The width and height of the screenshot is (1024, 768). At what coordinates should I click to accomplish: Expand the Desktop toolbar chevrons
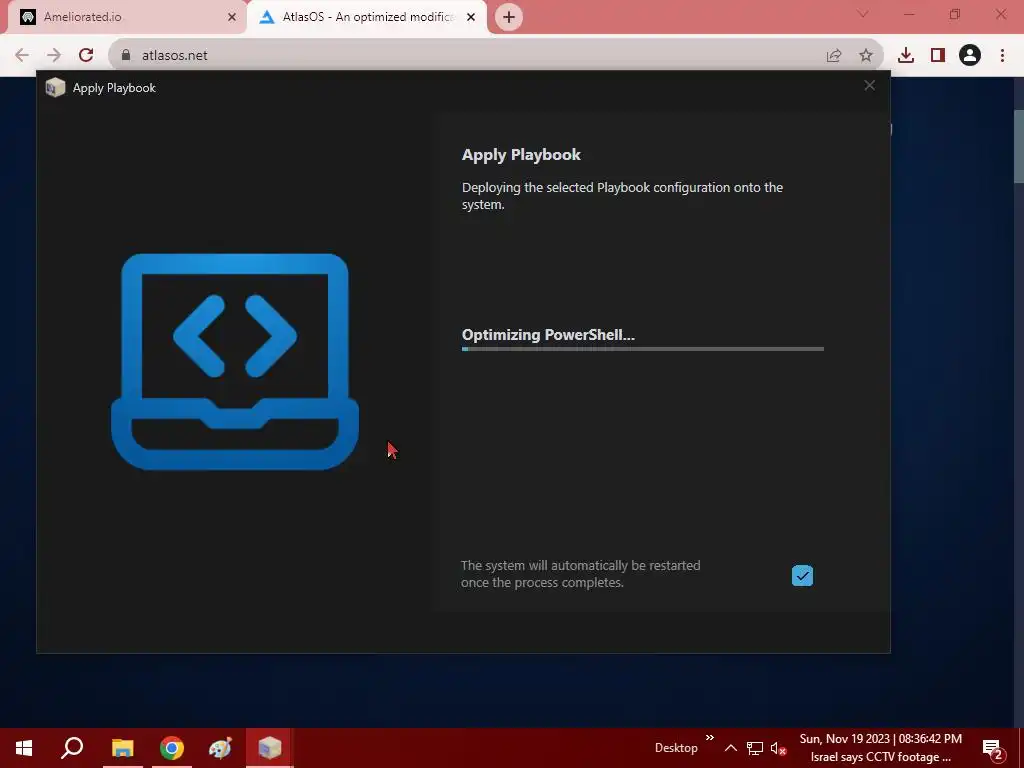710,738
